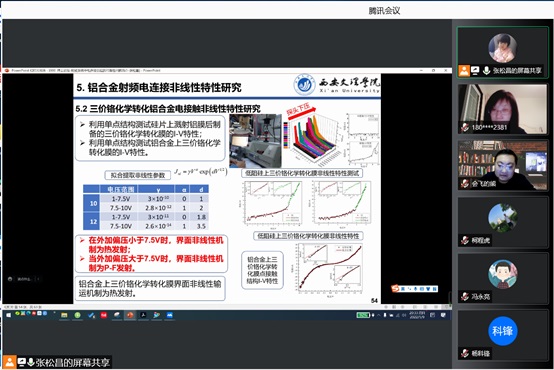Open the red app icon in taskbar
Image resolution: width=554 pixels, height=370 pixels.
click(x=104, y=315)
